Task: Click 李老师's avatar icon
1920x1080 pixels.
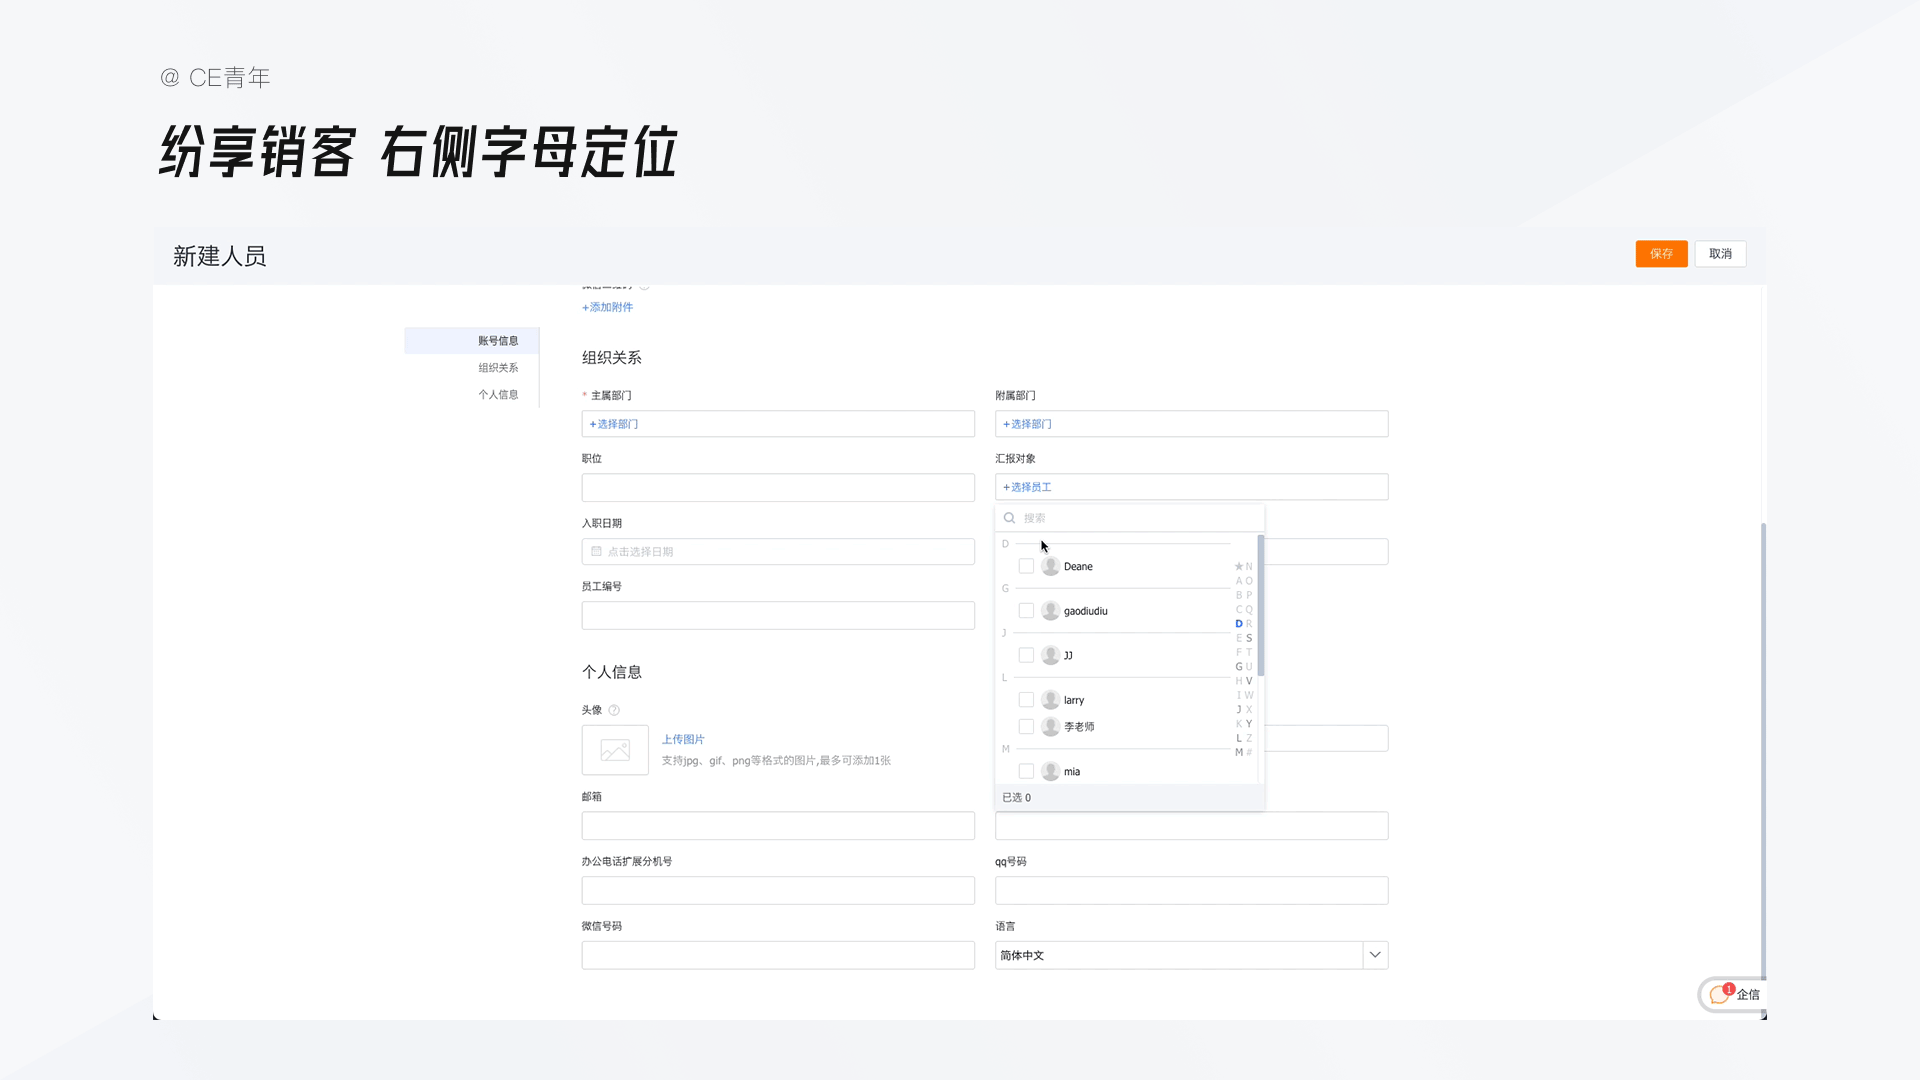Action: (1050, 727)
